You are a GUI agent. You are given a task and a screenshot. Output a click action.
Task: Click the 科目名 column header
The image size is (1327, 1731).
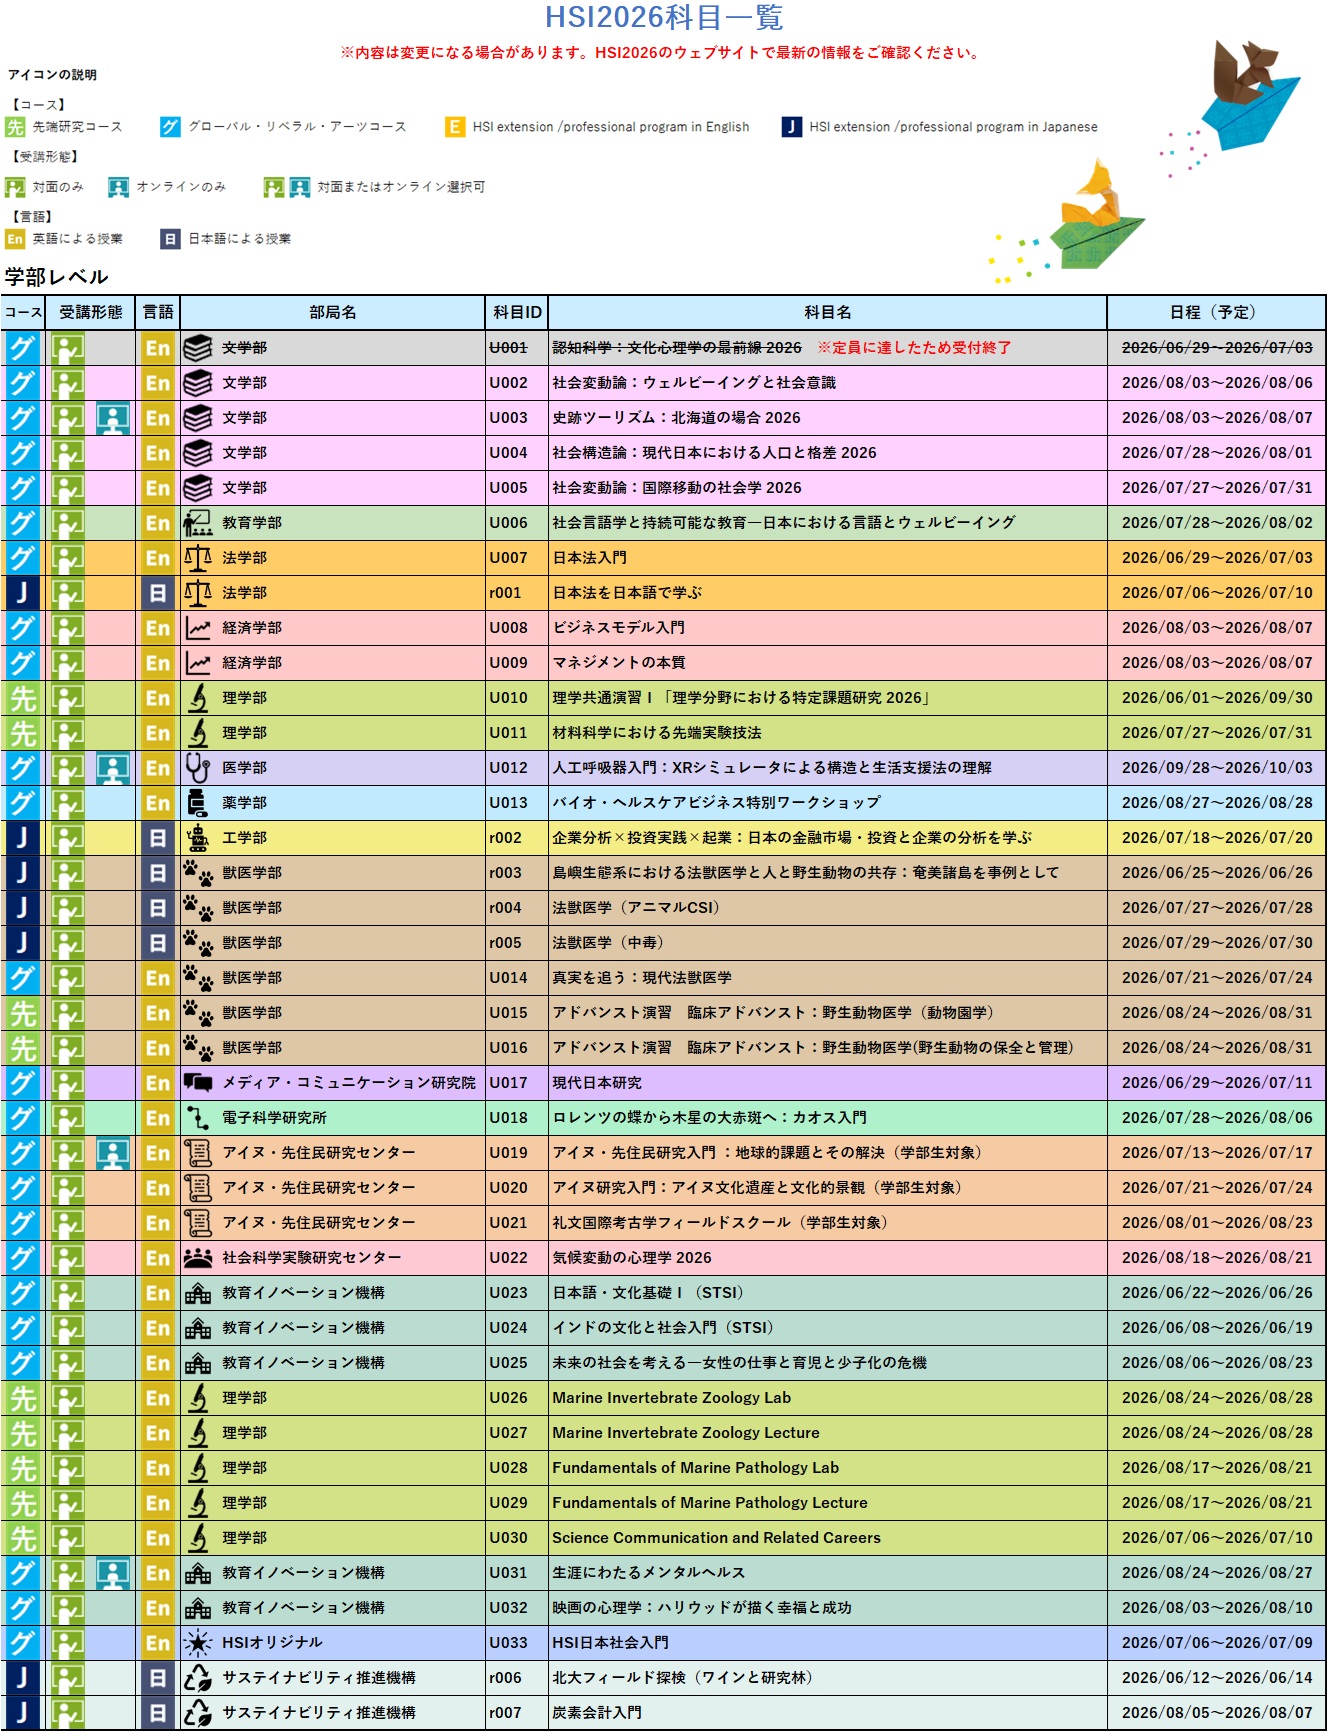[x=828, y=313]
